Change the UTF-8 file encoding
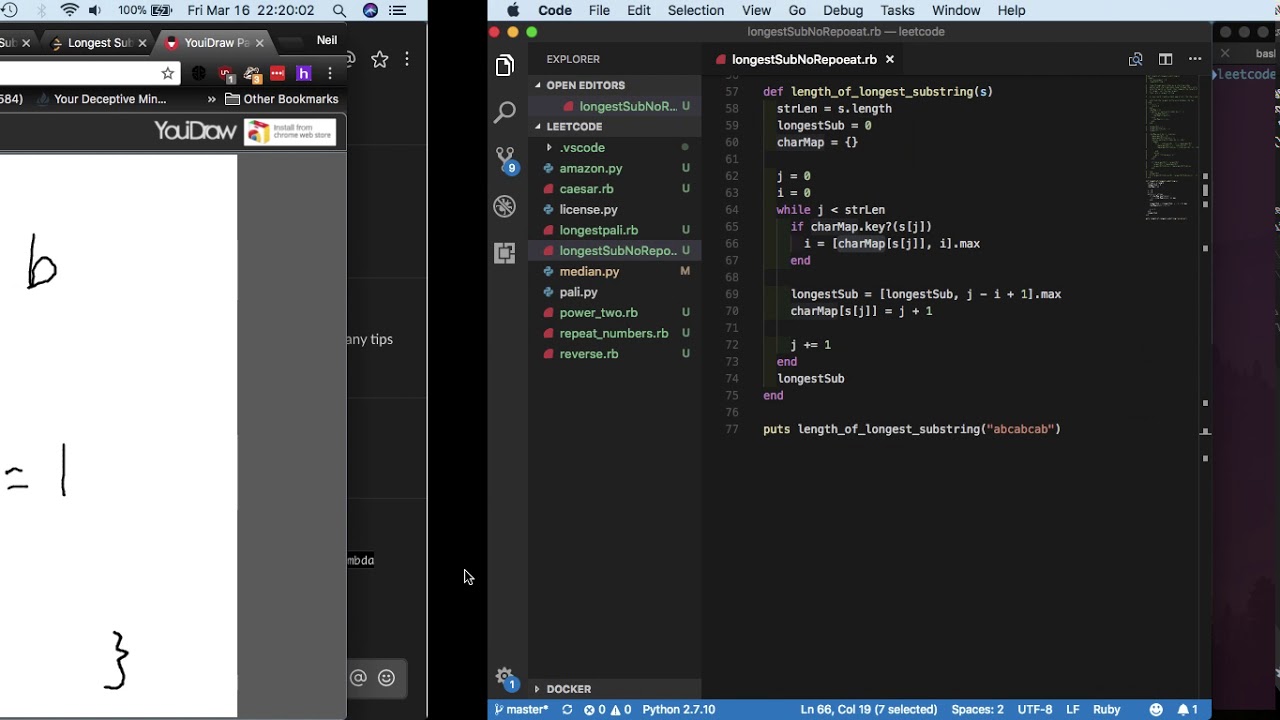Viewport: 1280px width, 720px height. 1035,710
